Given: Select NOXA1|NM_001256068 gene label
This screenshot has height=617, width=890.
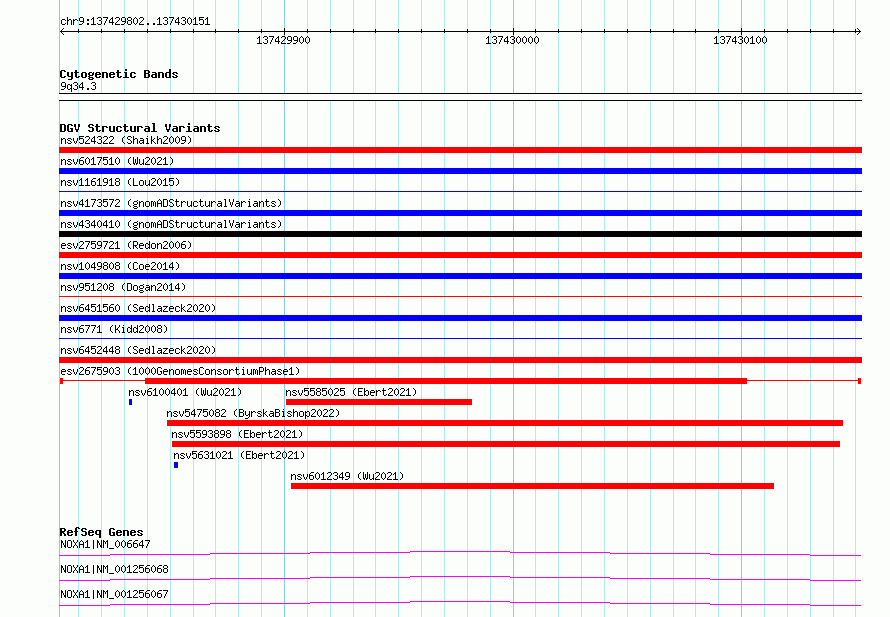Looking at the screenshot, I should (x=114, y=569).
